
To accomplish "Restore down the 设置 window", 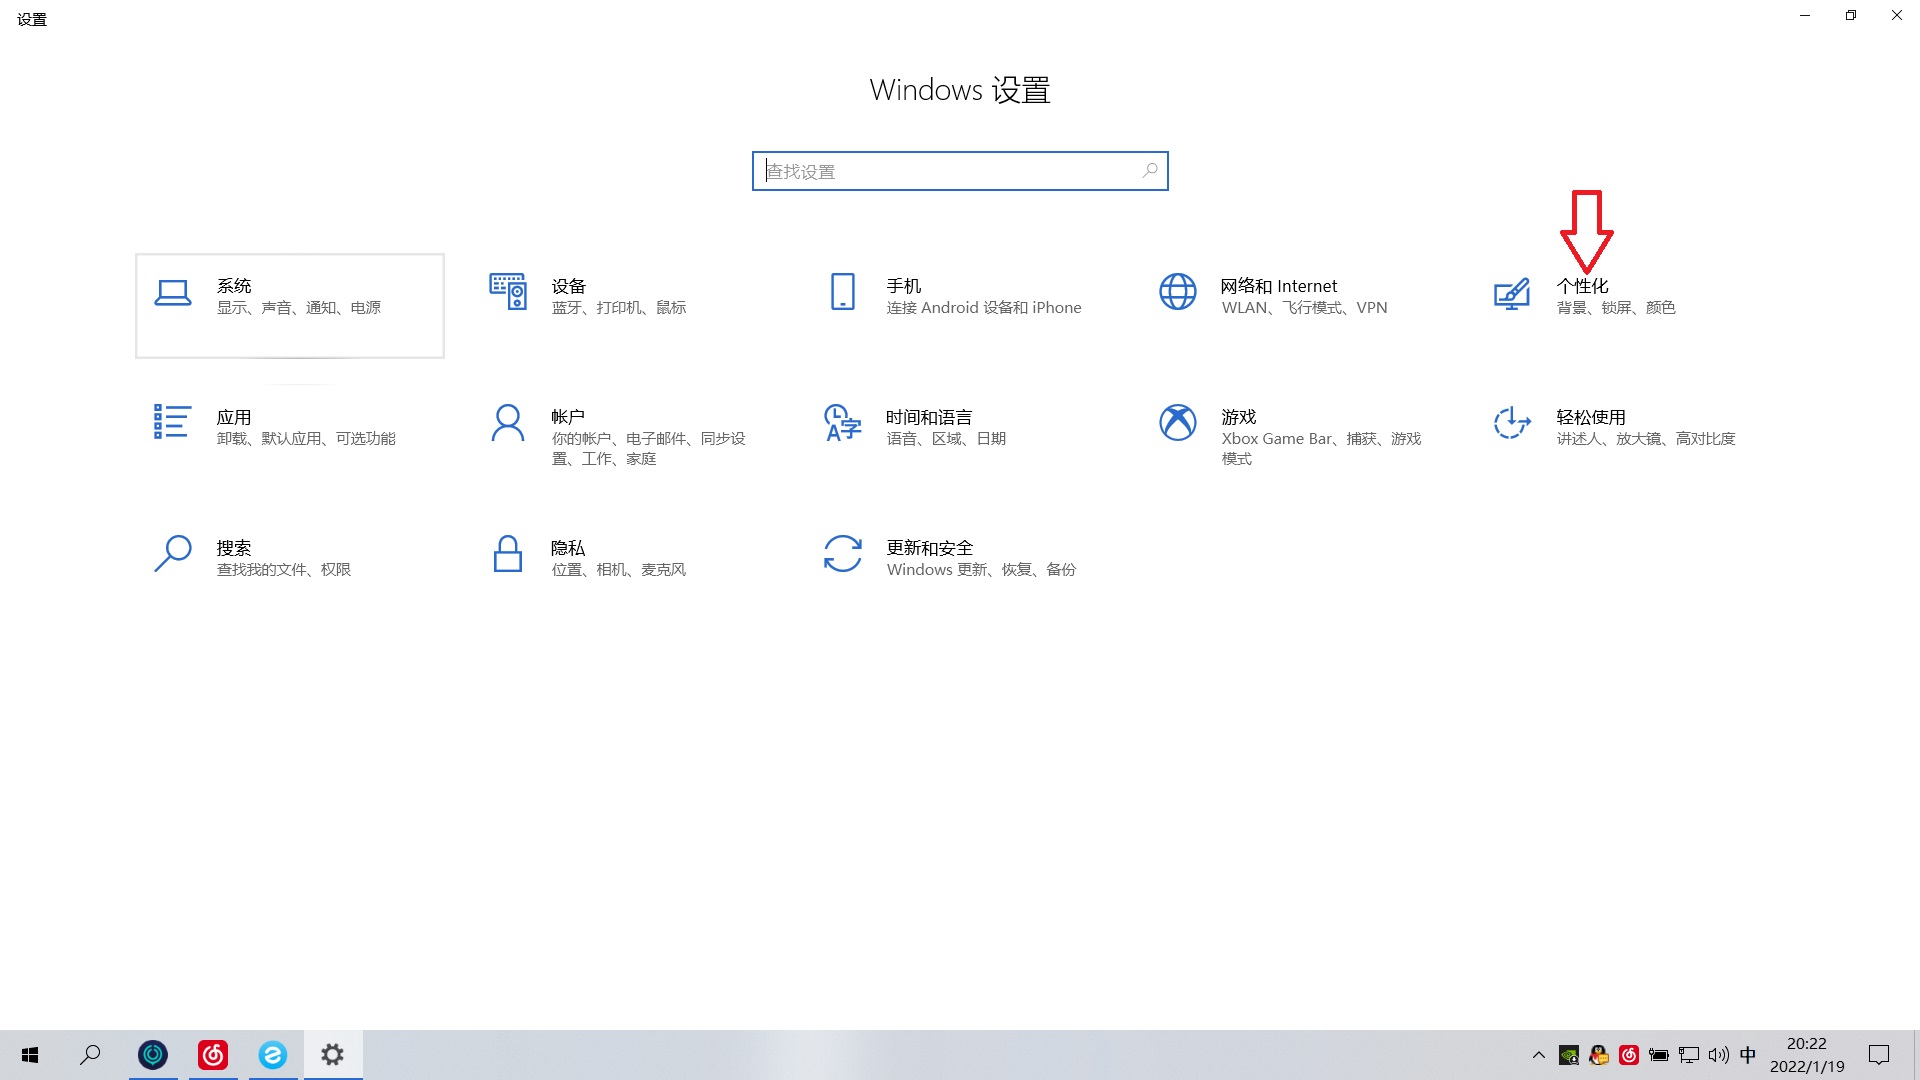I will [1851, 15].
